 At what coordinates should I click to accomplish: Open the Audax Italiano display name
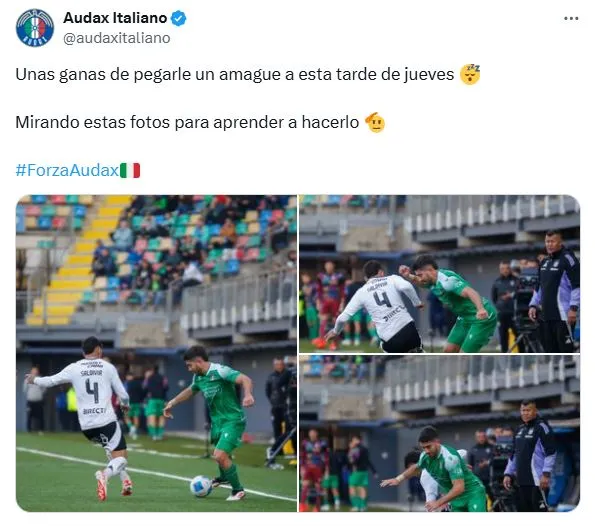pyautogui.click(x=115, y=18)
